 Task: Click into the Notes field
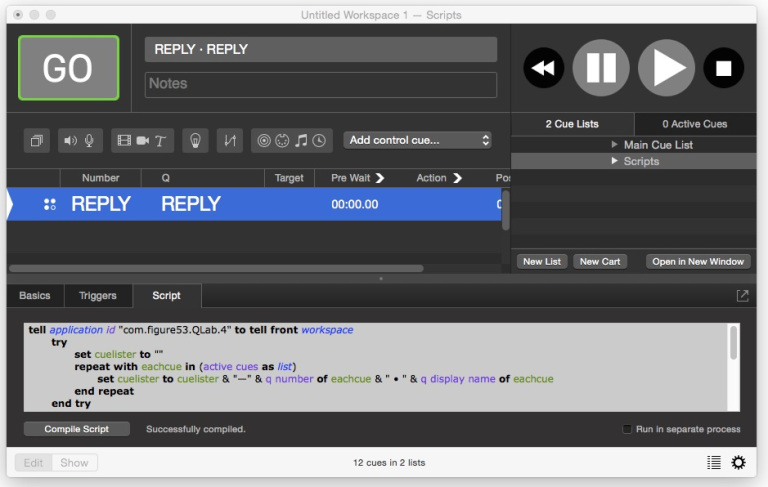pos(320,84)
